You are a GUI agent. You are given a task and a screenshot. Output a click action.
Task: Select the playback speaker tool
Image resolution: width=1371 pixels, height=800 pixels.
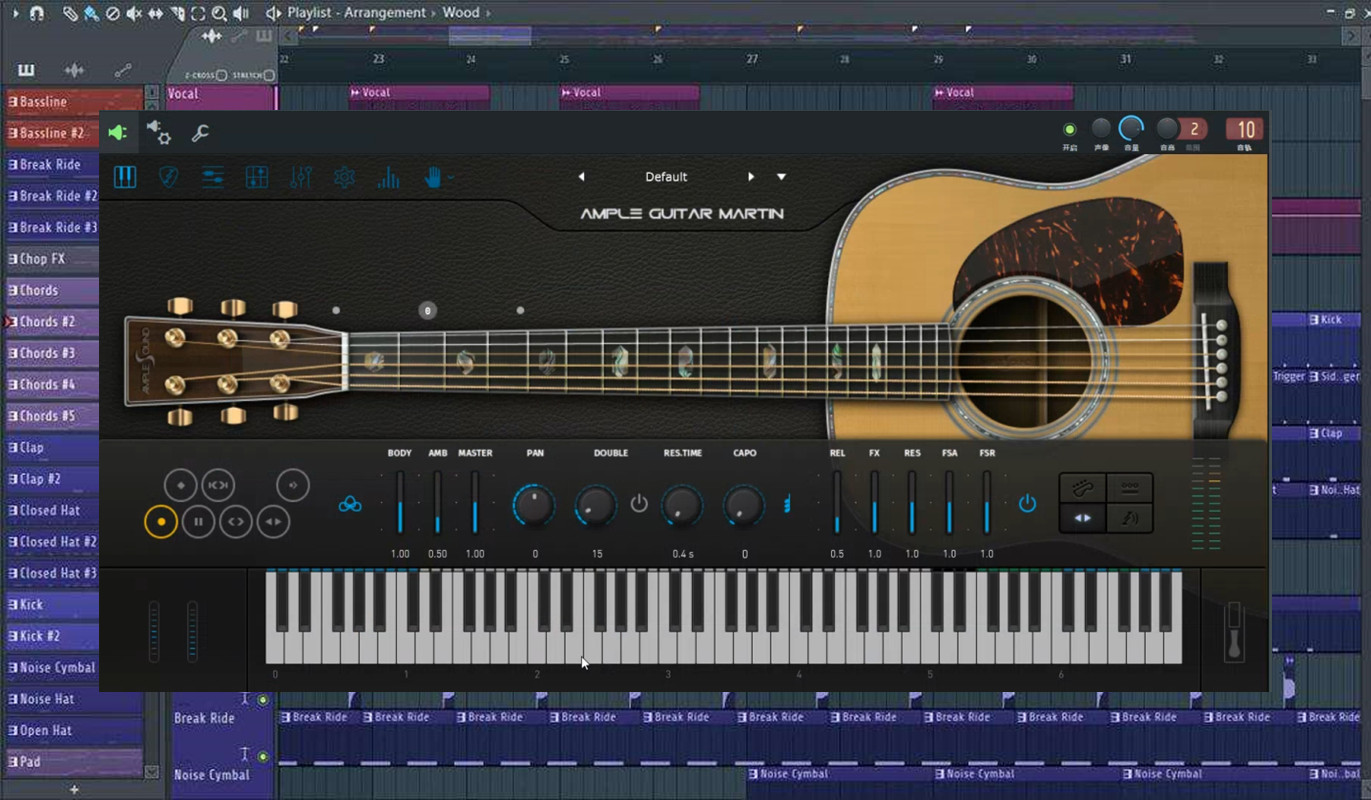coord(241,13)
